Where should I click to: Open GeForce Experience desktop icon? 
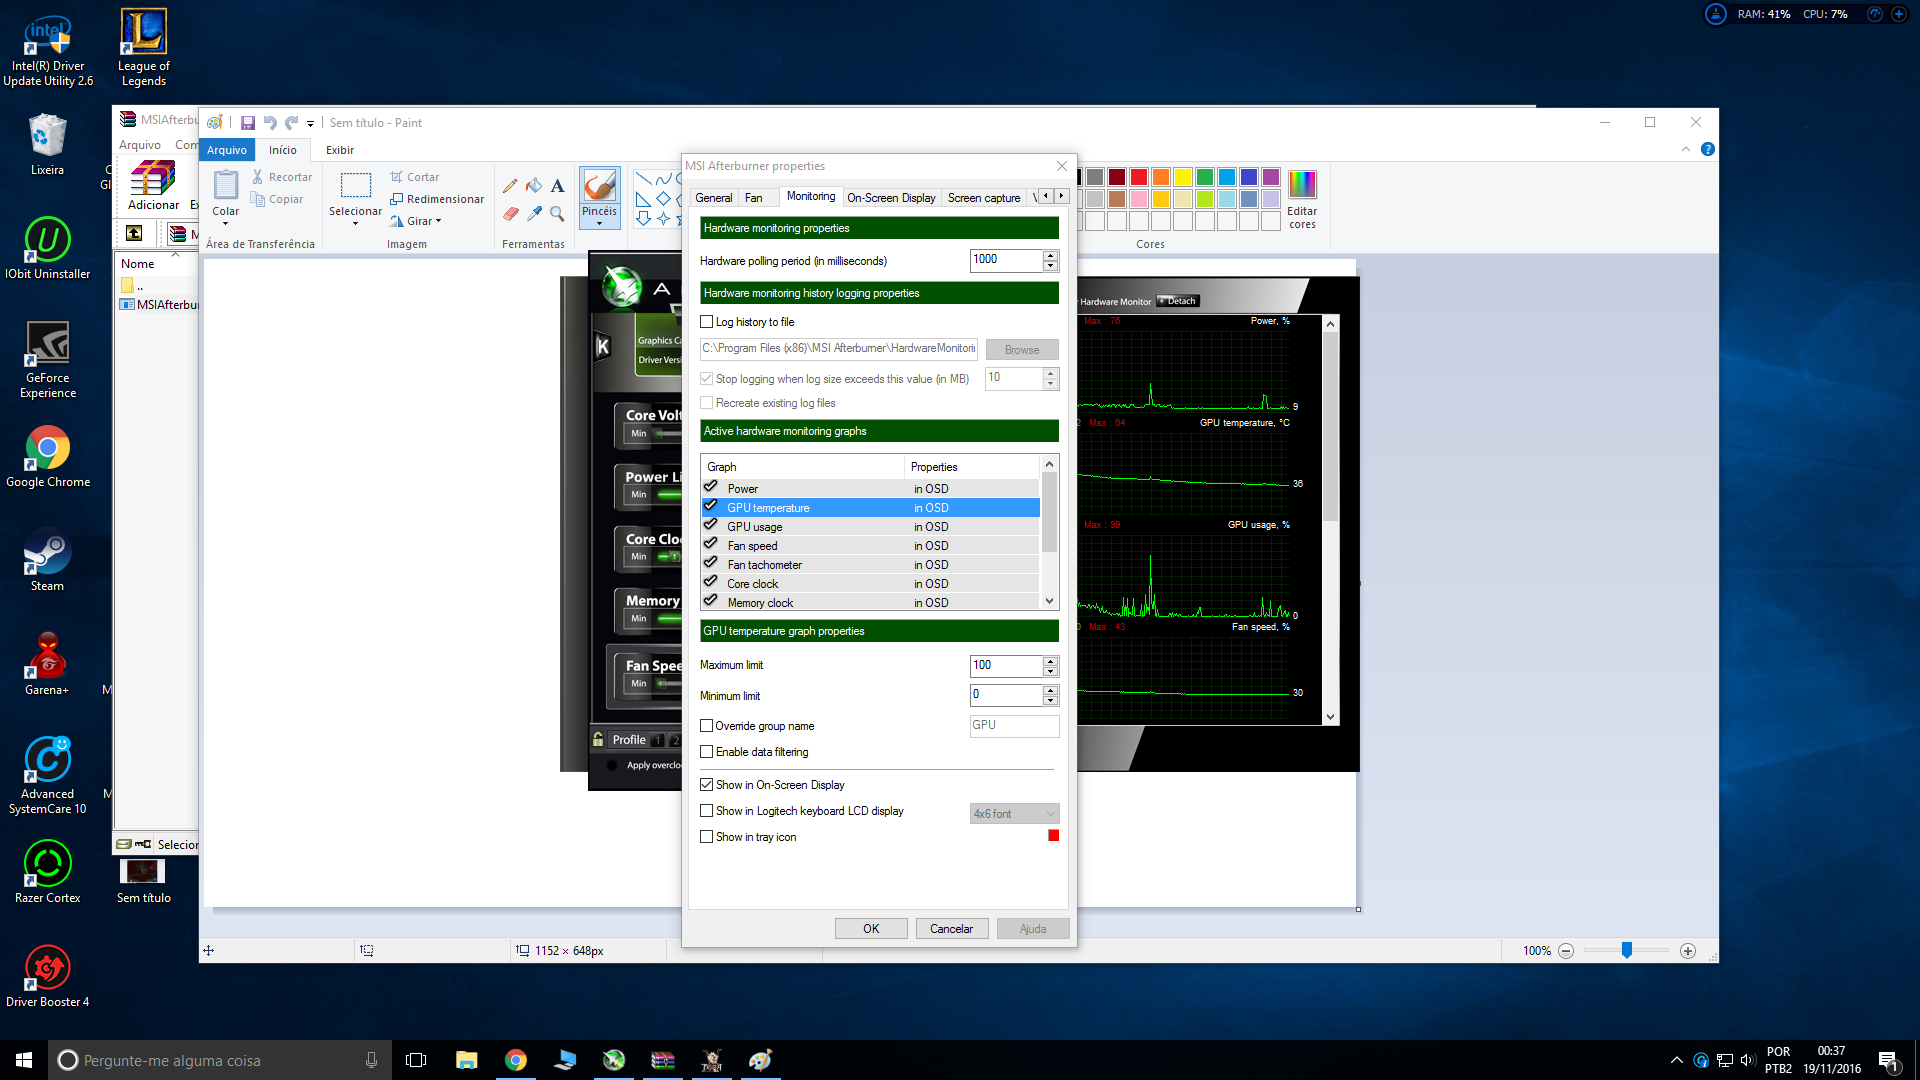pyautogui.click(x=47, y=360)
